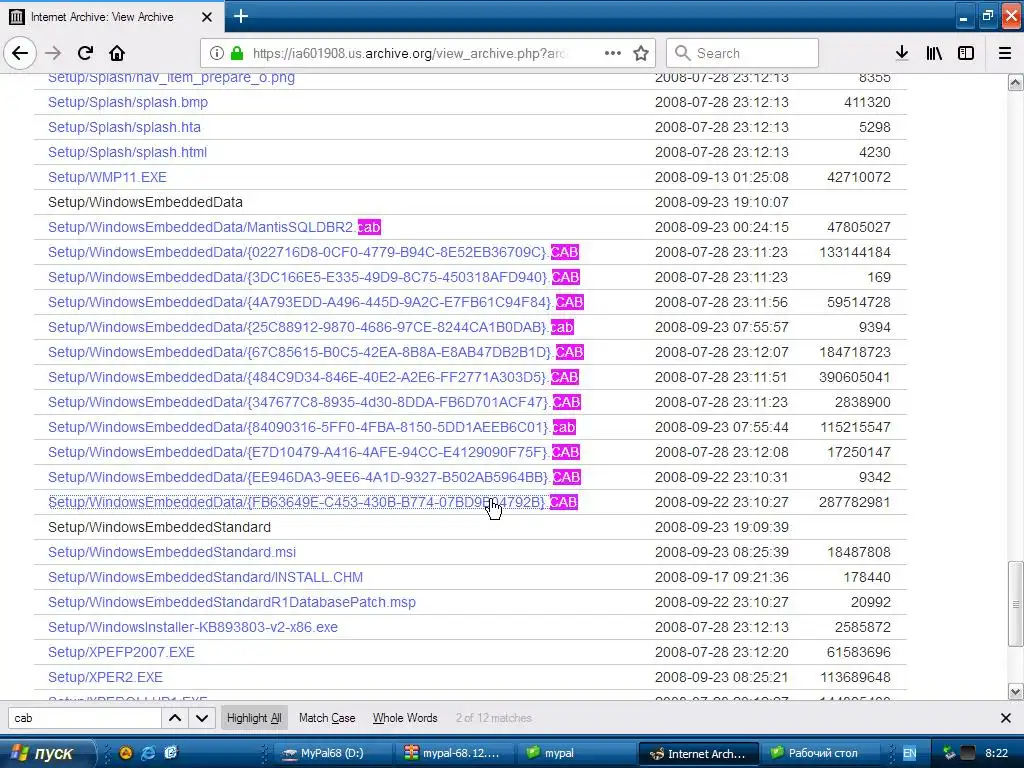Launch Internet Explorer from quick launch
This screenshot has height=768, width=1024.
tap(148, 753)
